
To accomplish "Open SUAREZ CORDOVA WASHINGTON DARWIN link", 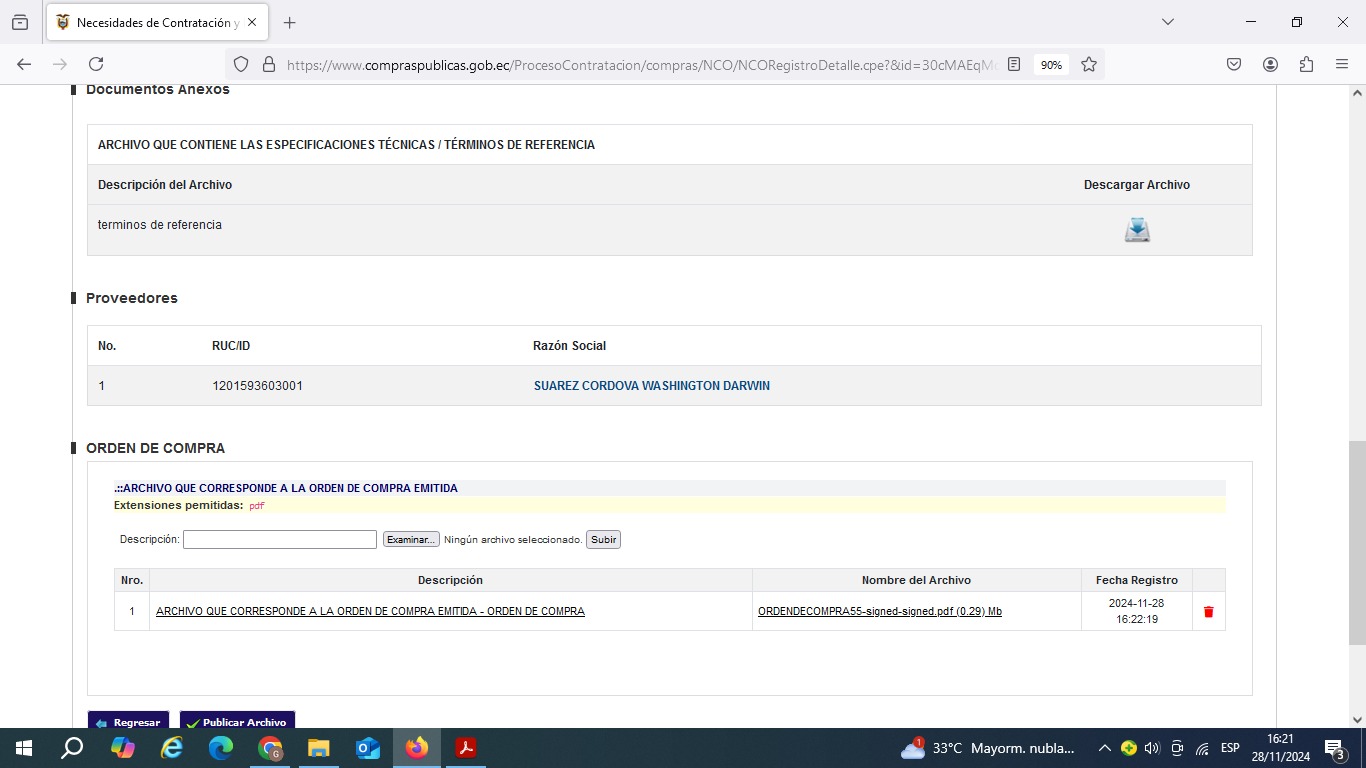I will coord(651,386).
